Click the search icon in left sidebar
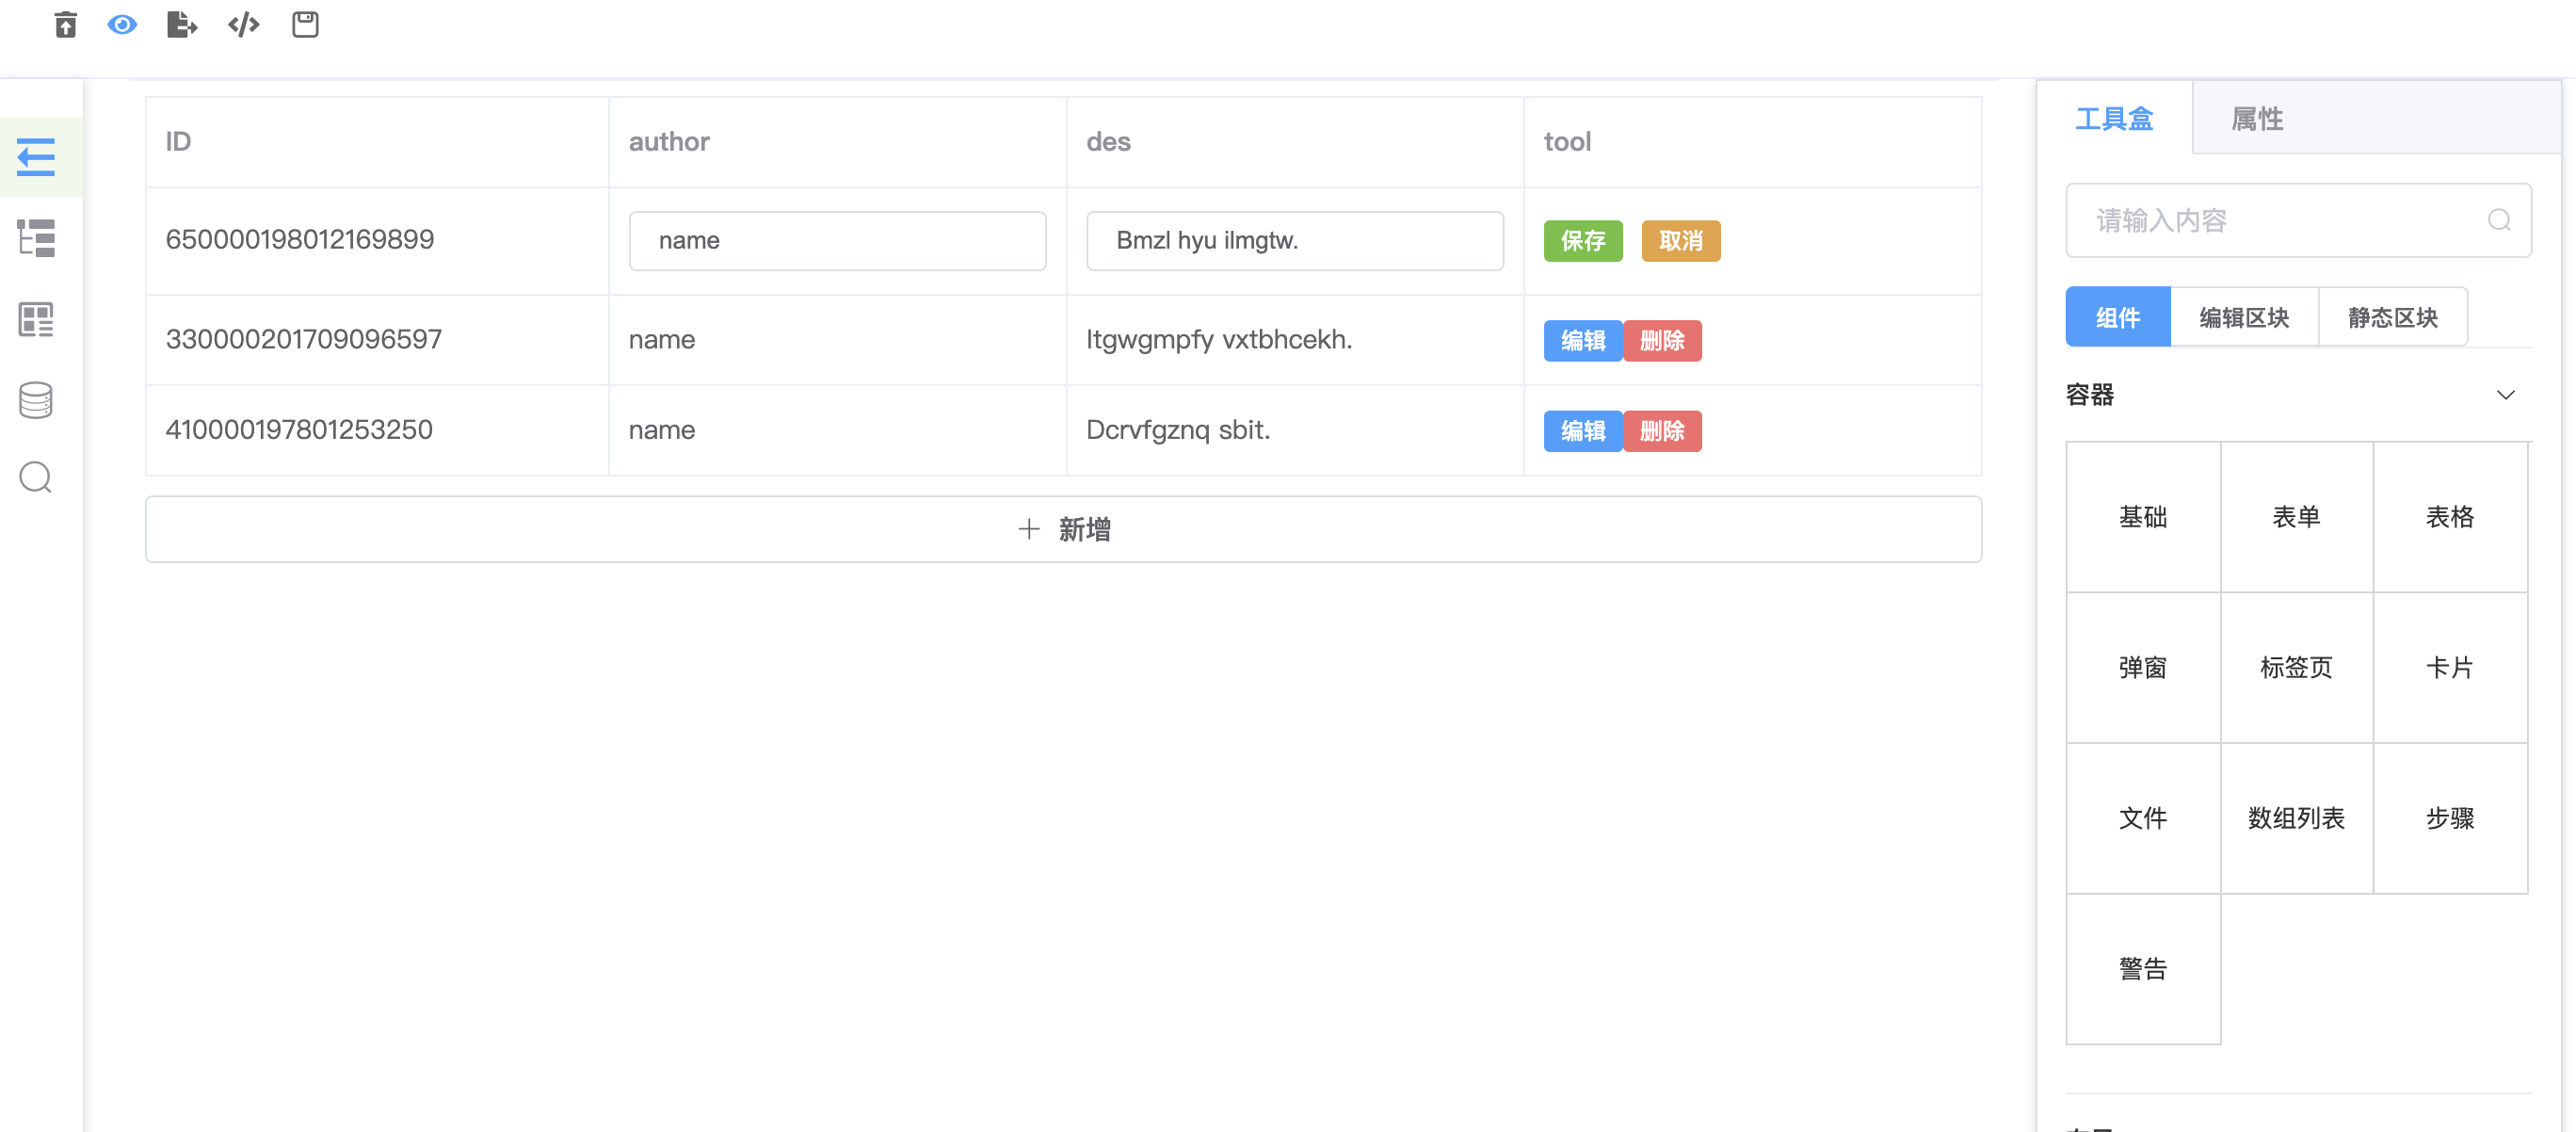Image resolution: width=2576 pixels, height=1132 pixels. tap(38, 479)
